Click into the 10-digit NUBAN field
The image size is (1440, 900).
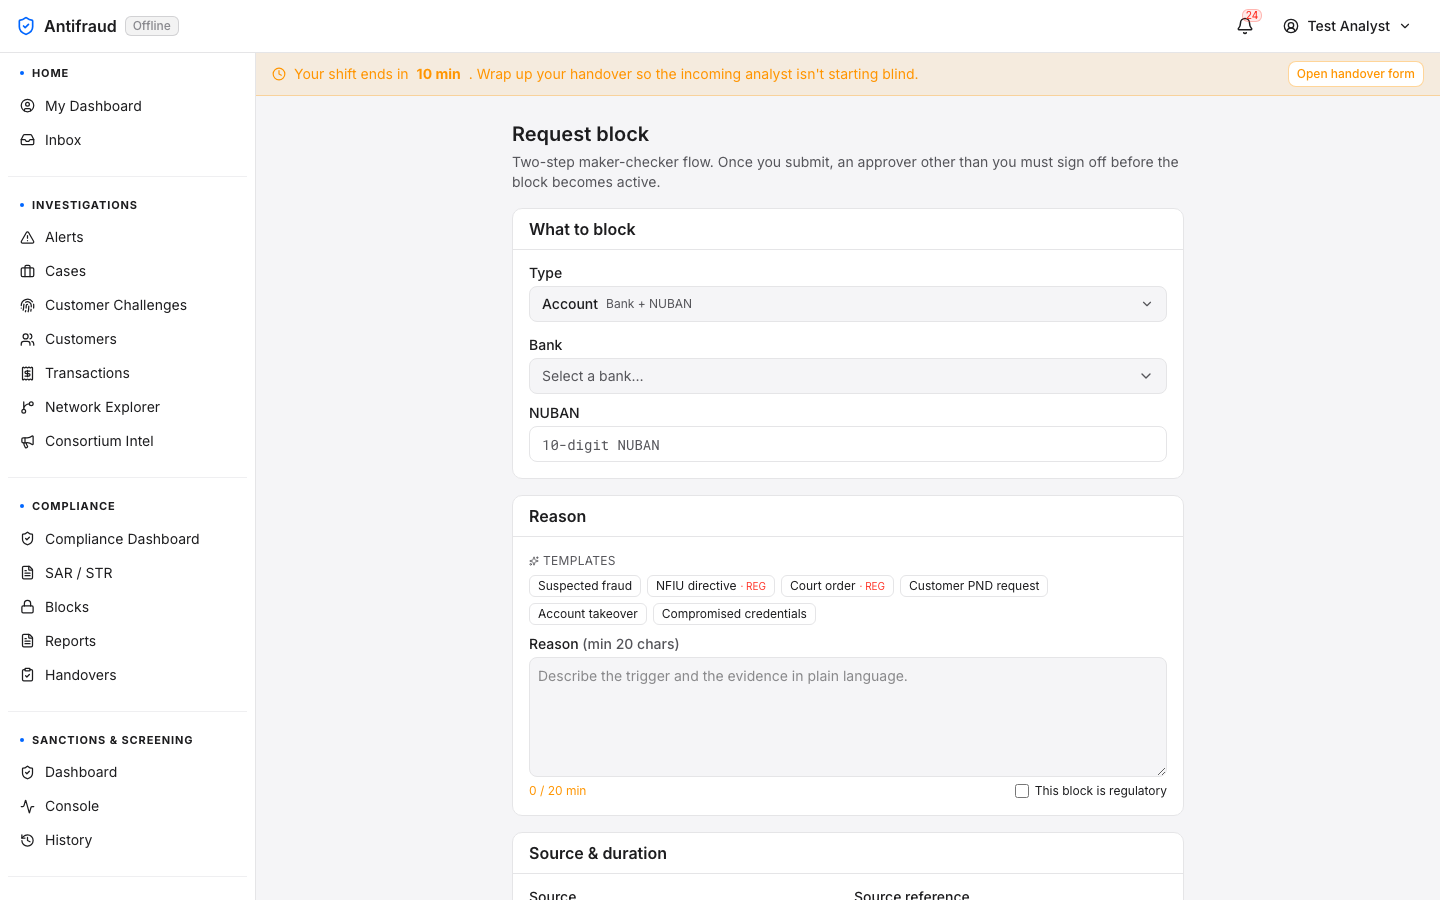848,444
